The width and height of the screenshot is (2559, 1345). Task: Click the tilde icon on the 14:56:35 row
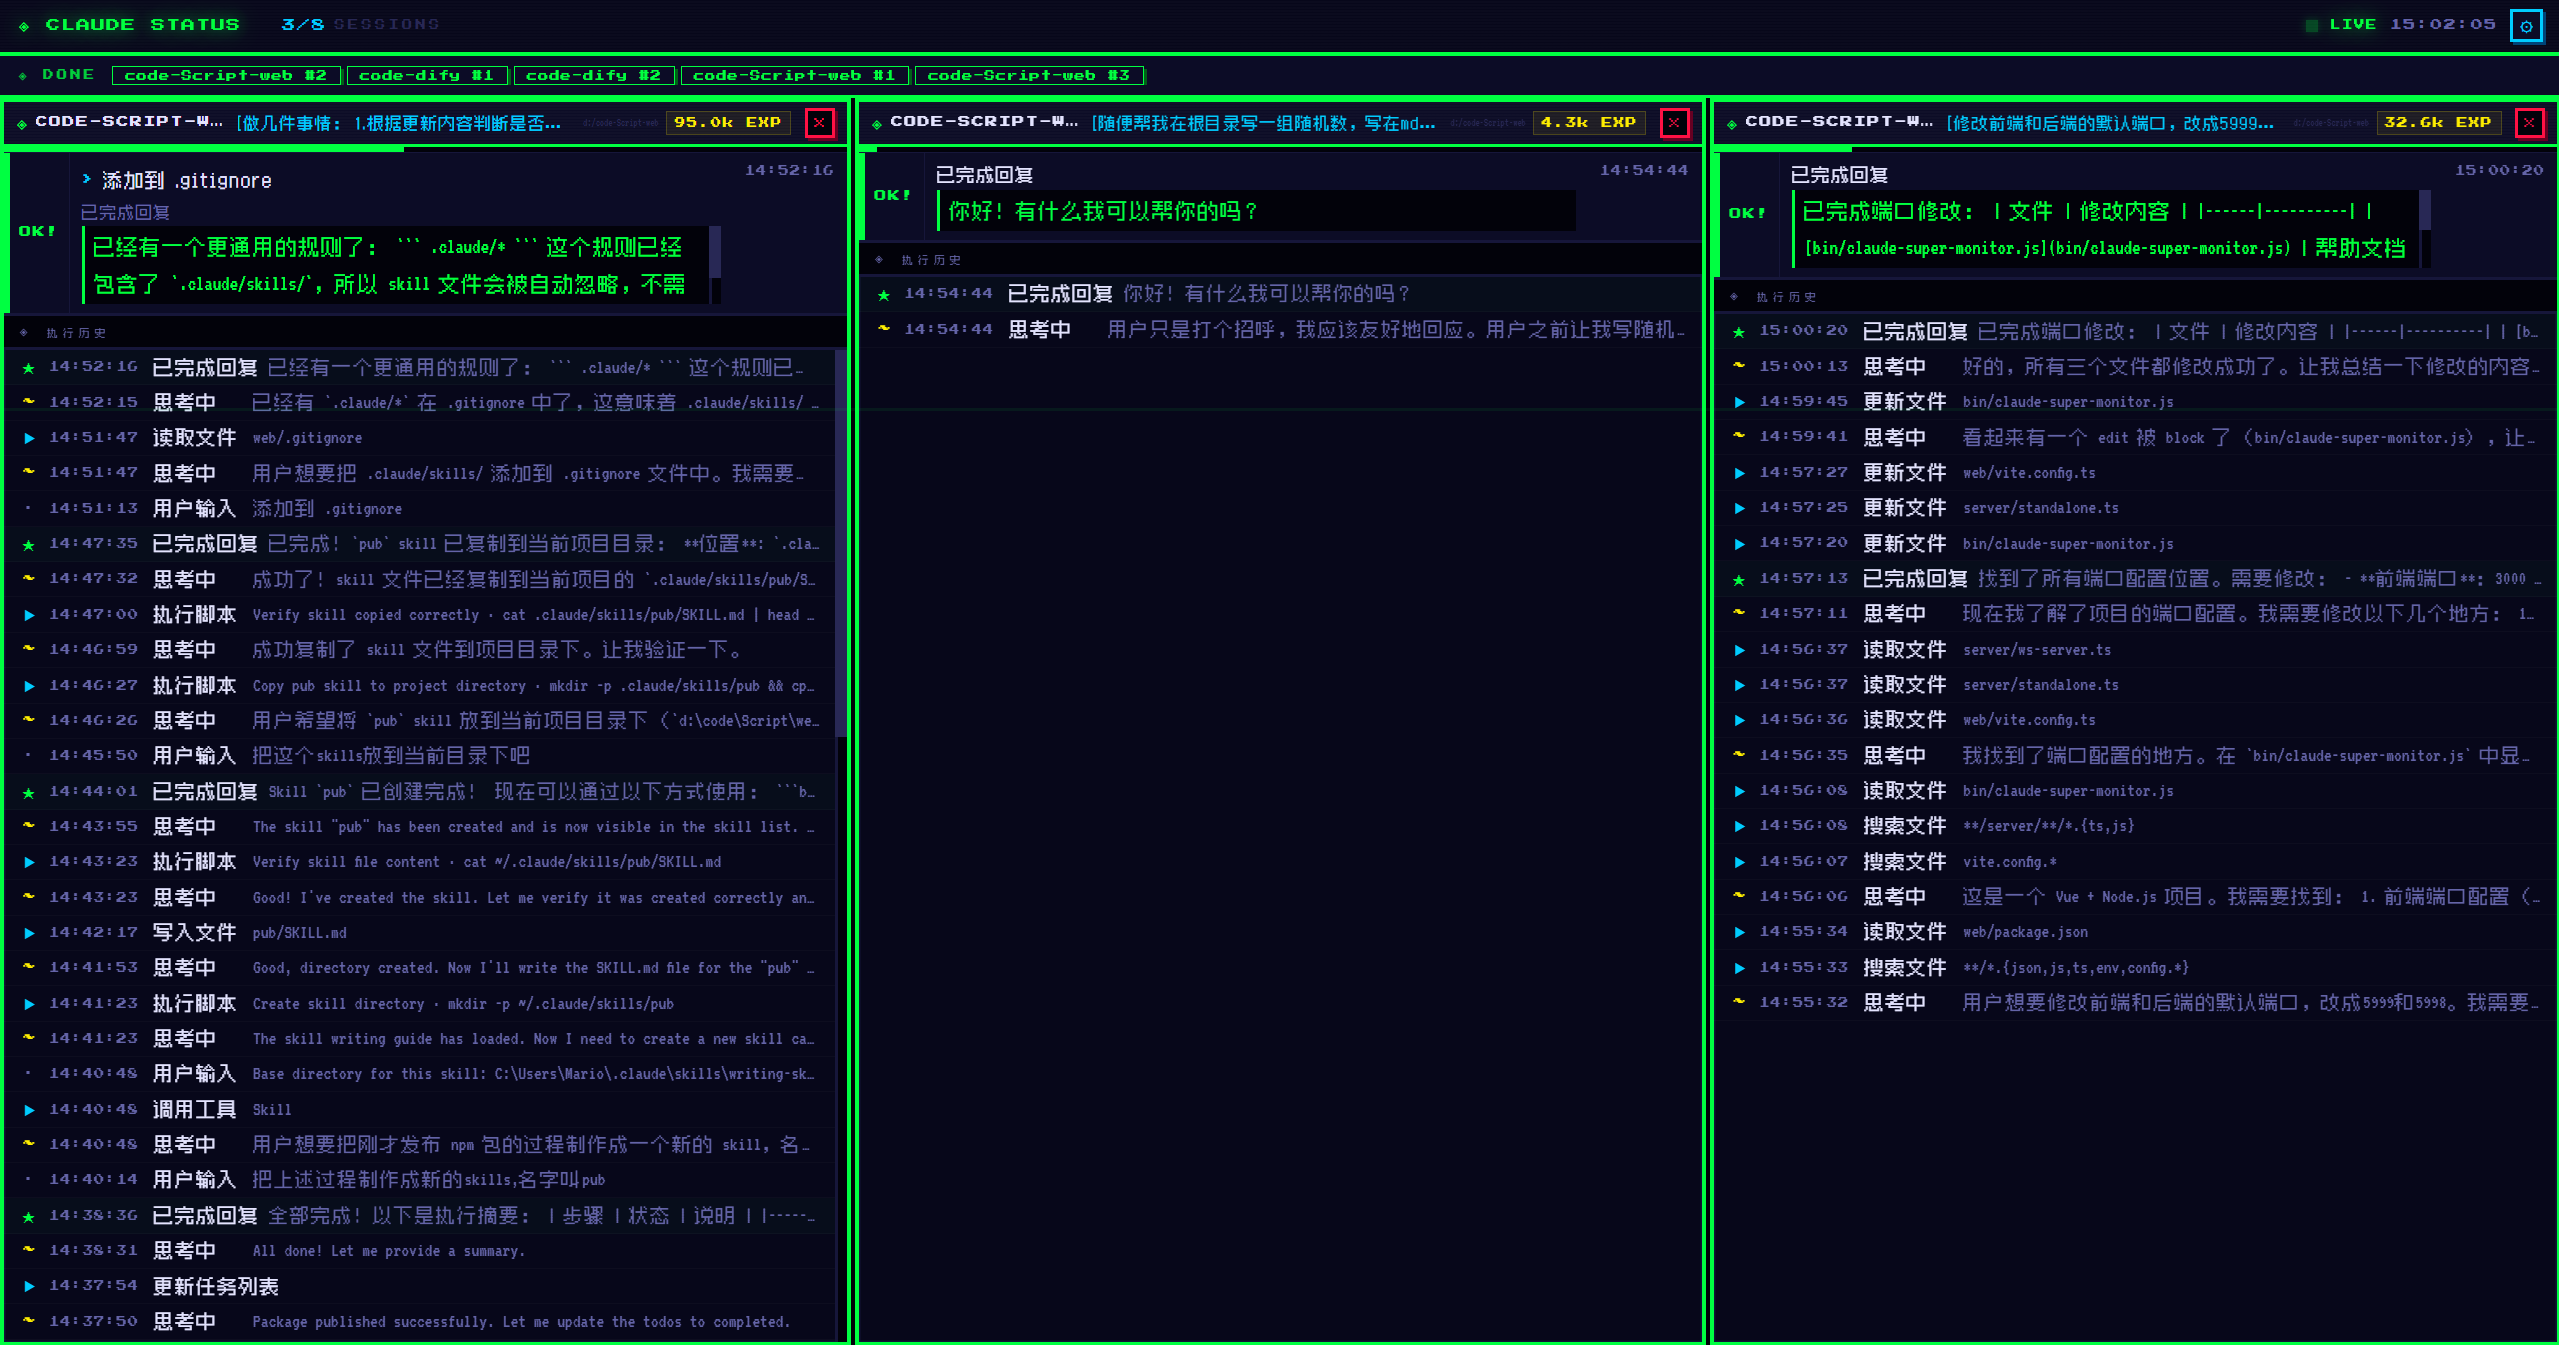click(1739, 755)
